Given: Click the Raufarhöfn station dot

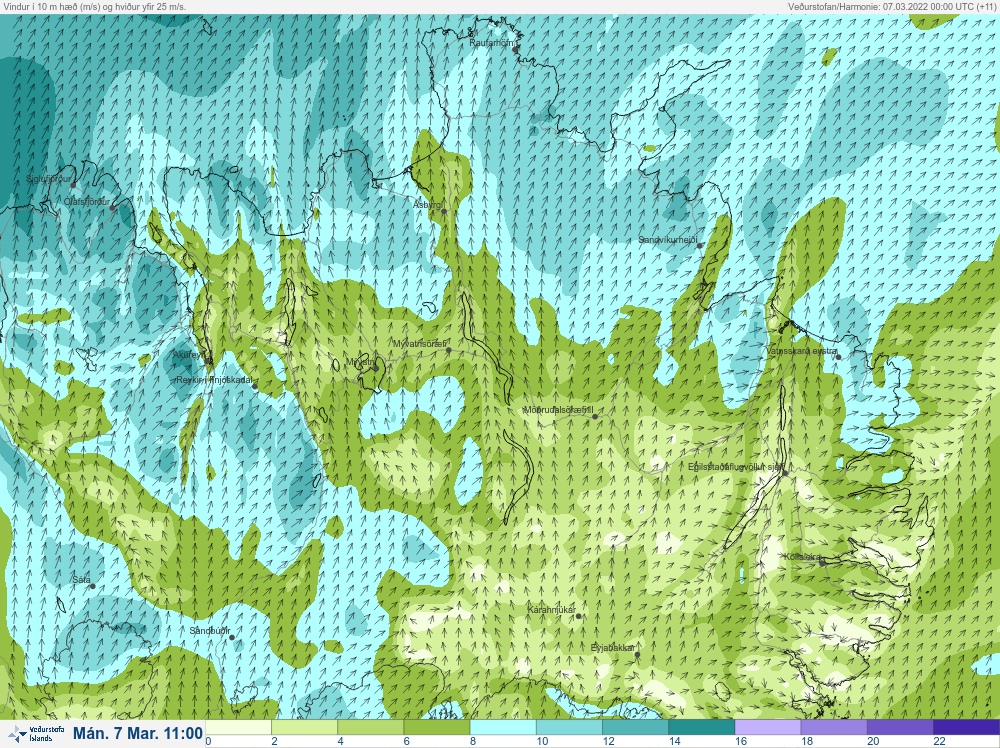Looking at the screenshot, I should [x=515, y=48].
